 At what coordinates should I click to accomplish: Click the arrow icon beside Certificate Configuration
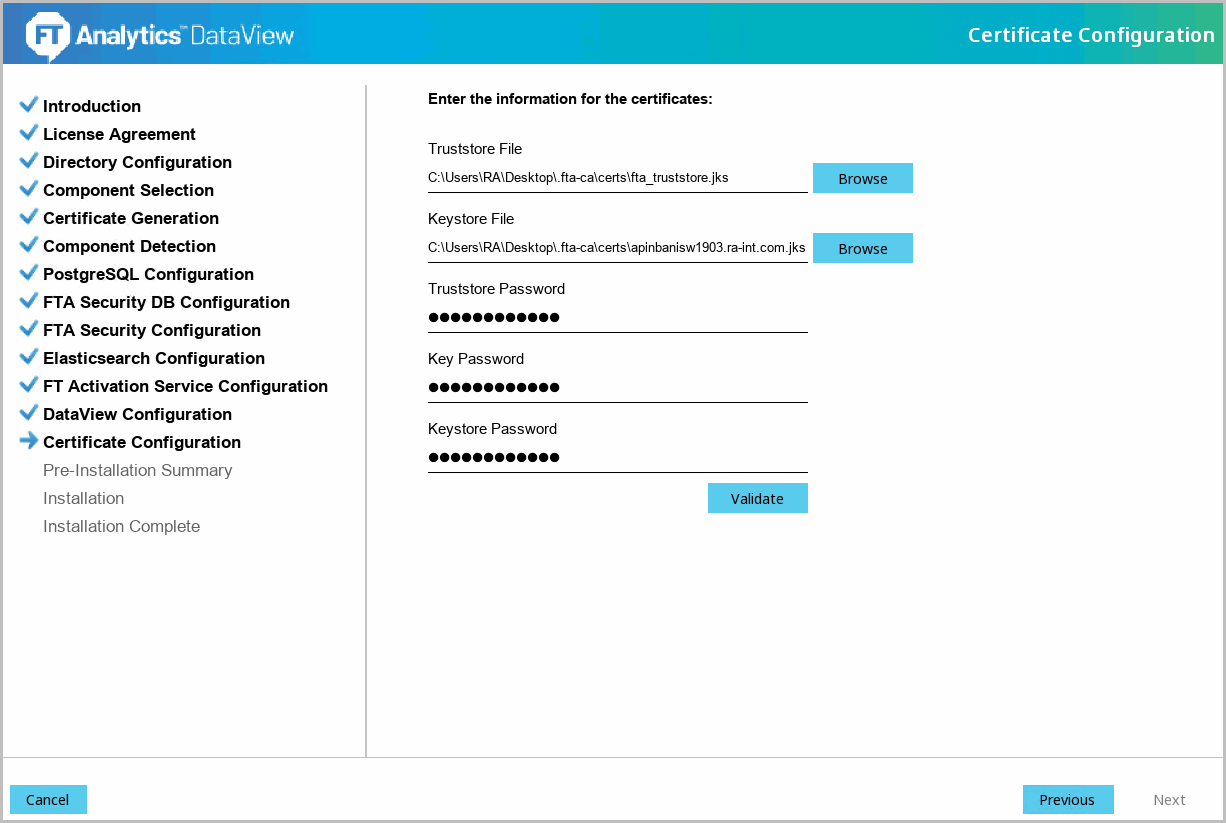pyautogui.click(x=29, y=441)
